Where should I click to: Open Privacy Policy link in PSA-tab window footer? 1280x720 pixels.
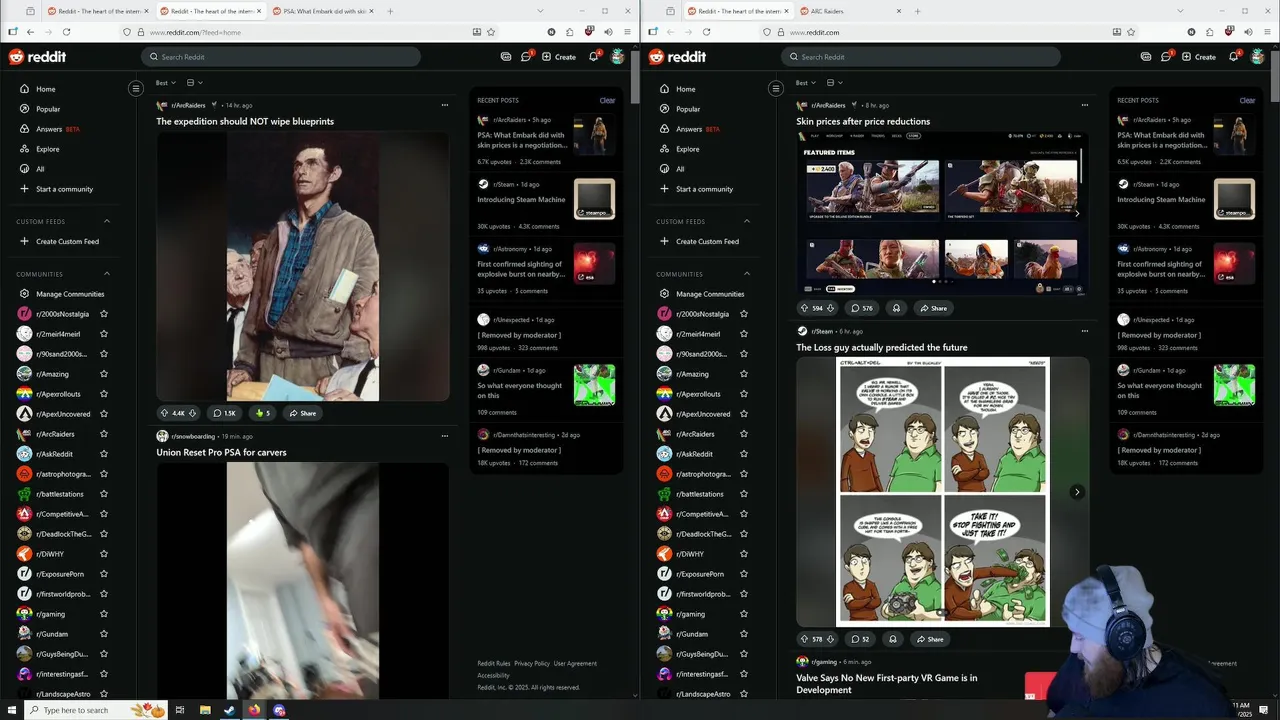pyautogui.click(x=532, y=663)
